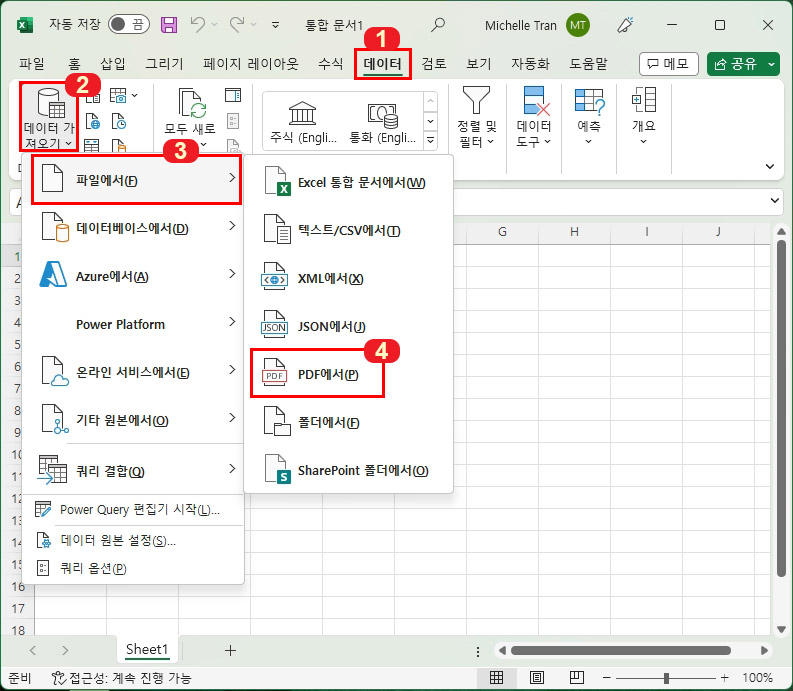Select the Sheet1 worksheet tab

147,650
